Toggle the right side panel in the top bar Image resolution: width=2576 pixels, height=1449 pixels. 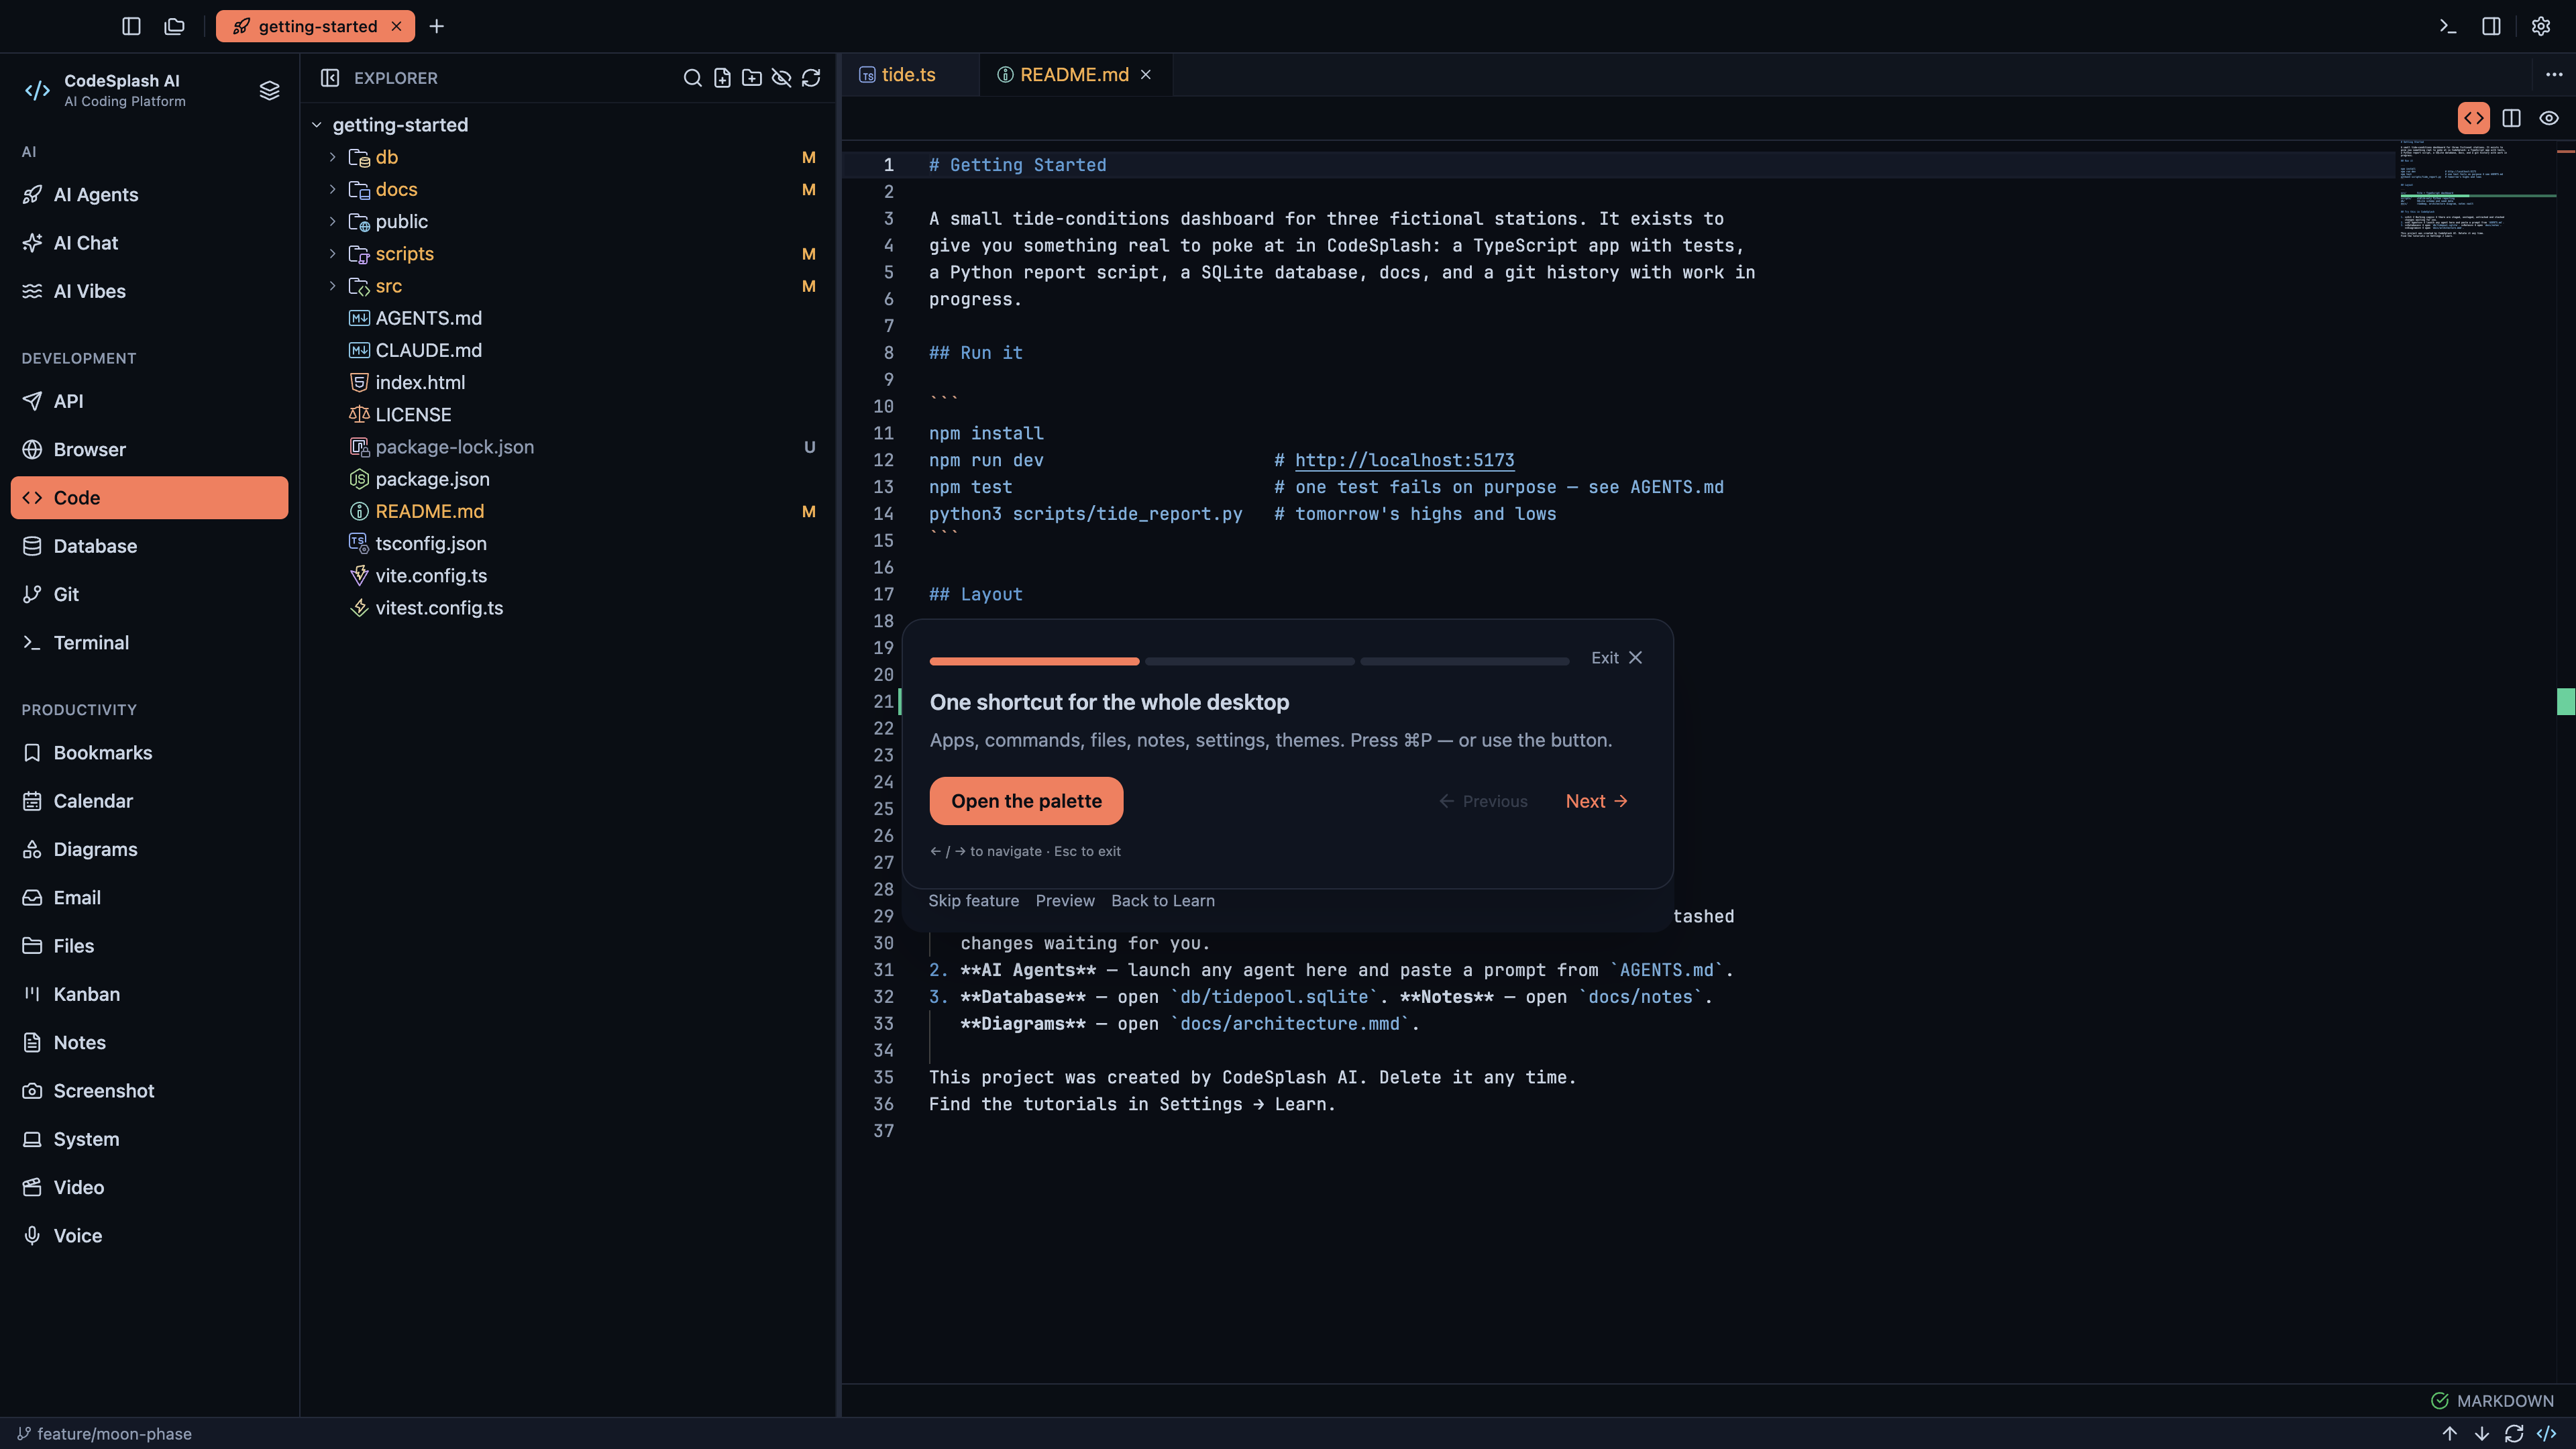point(2491,26)
